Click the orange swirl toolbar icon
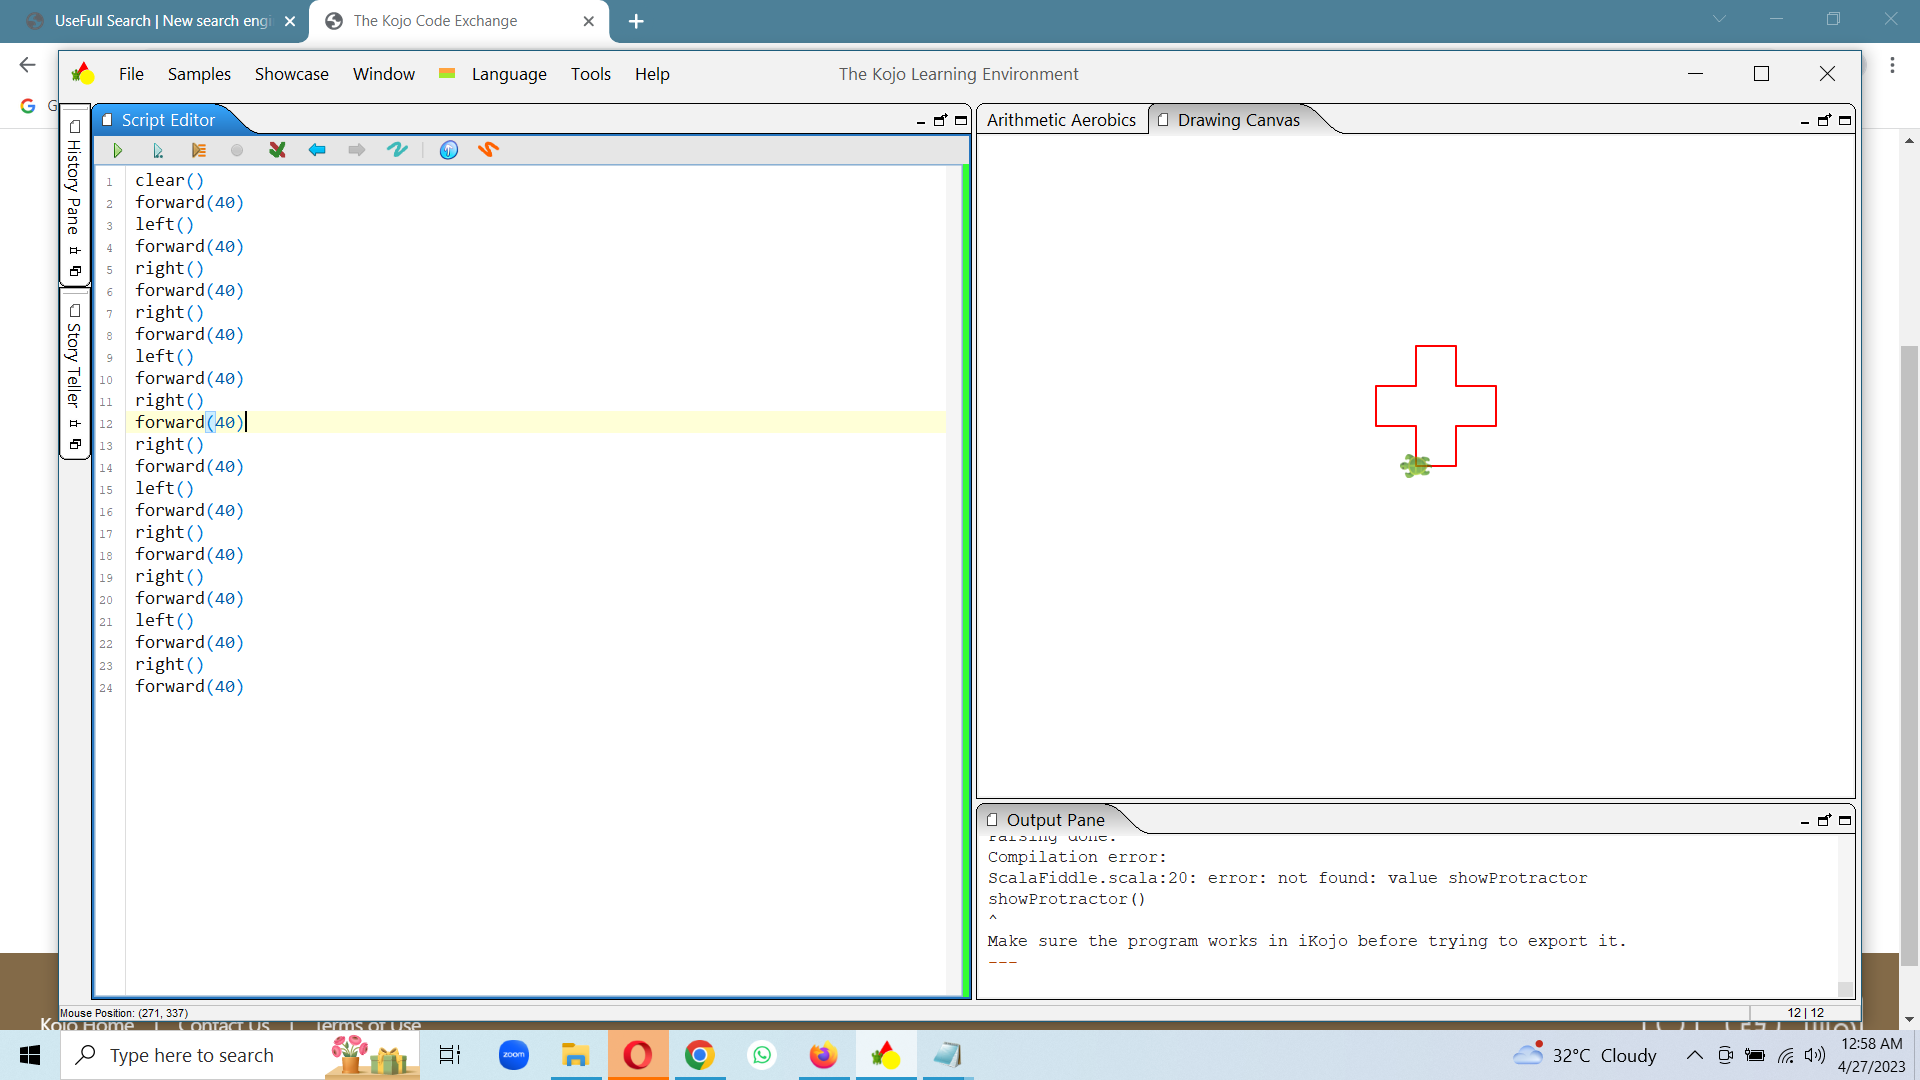Image resolution: width=1920 pixels, height=1080 pixels. [488, 150]
